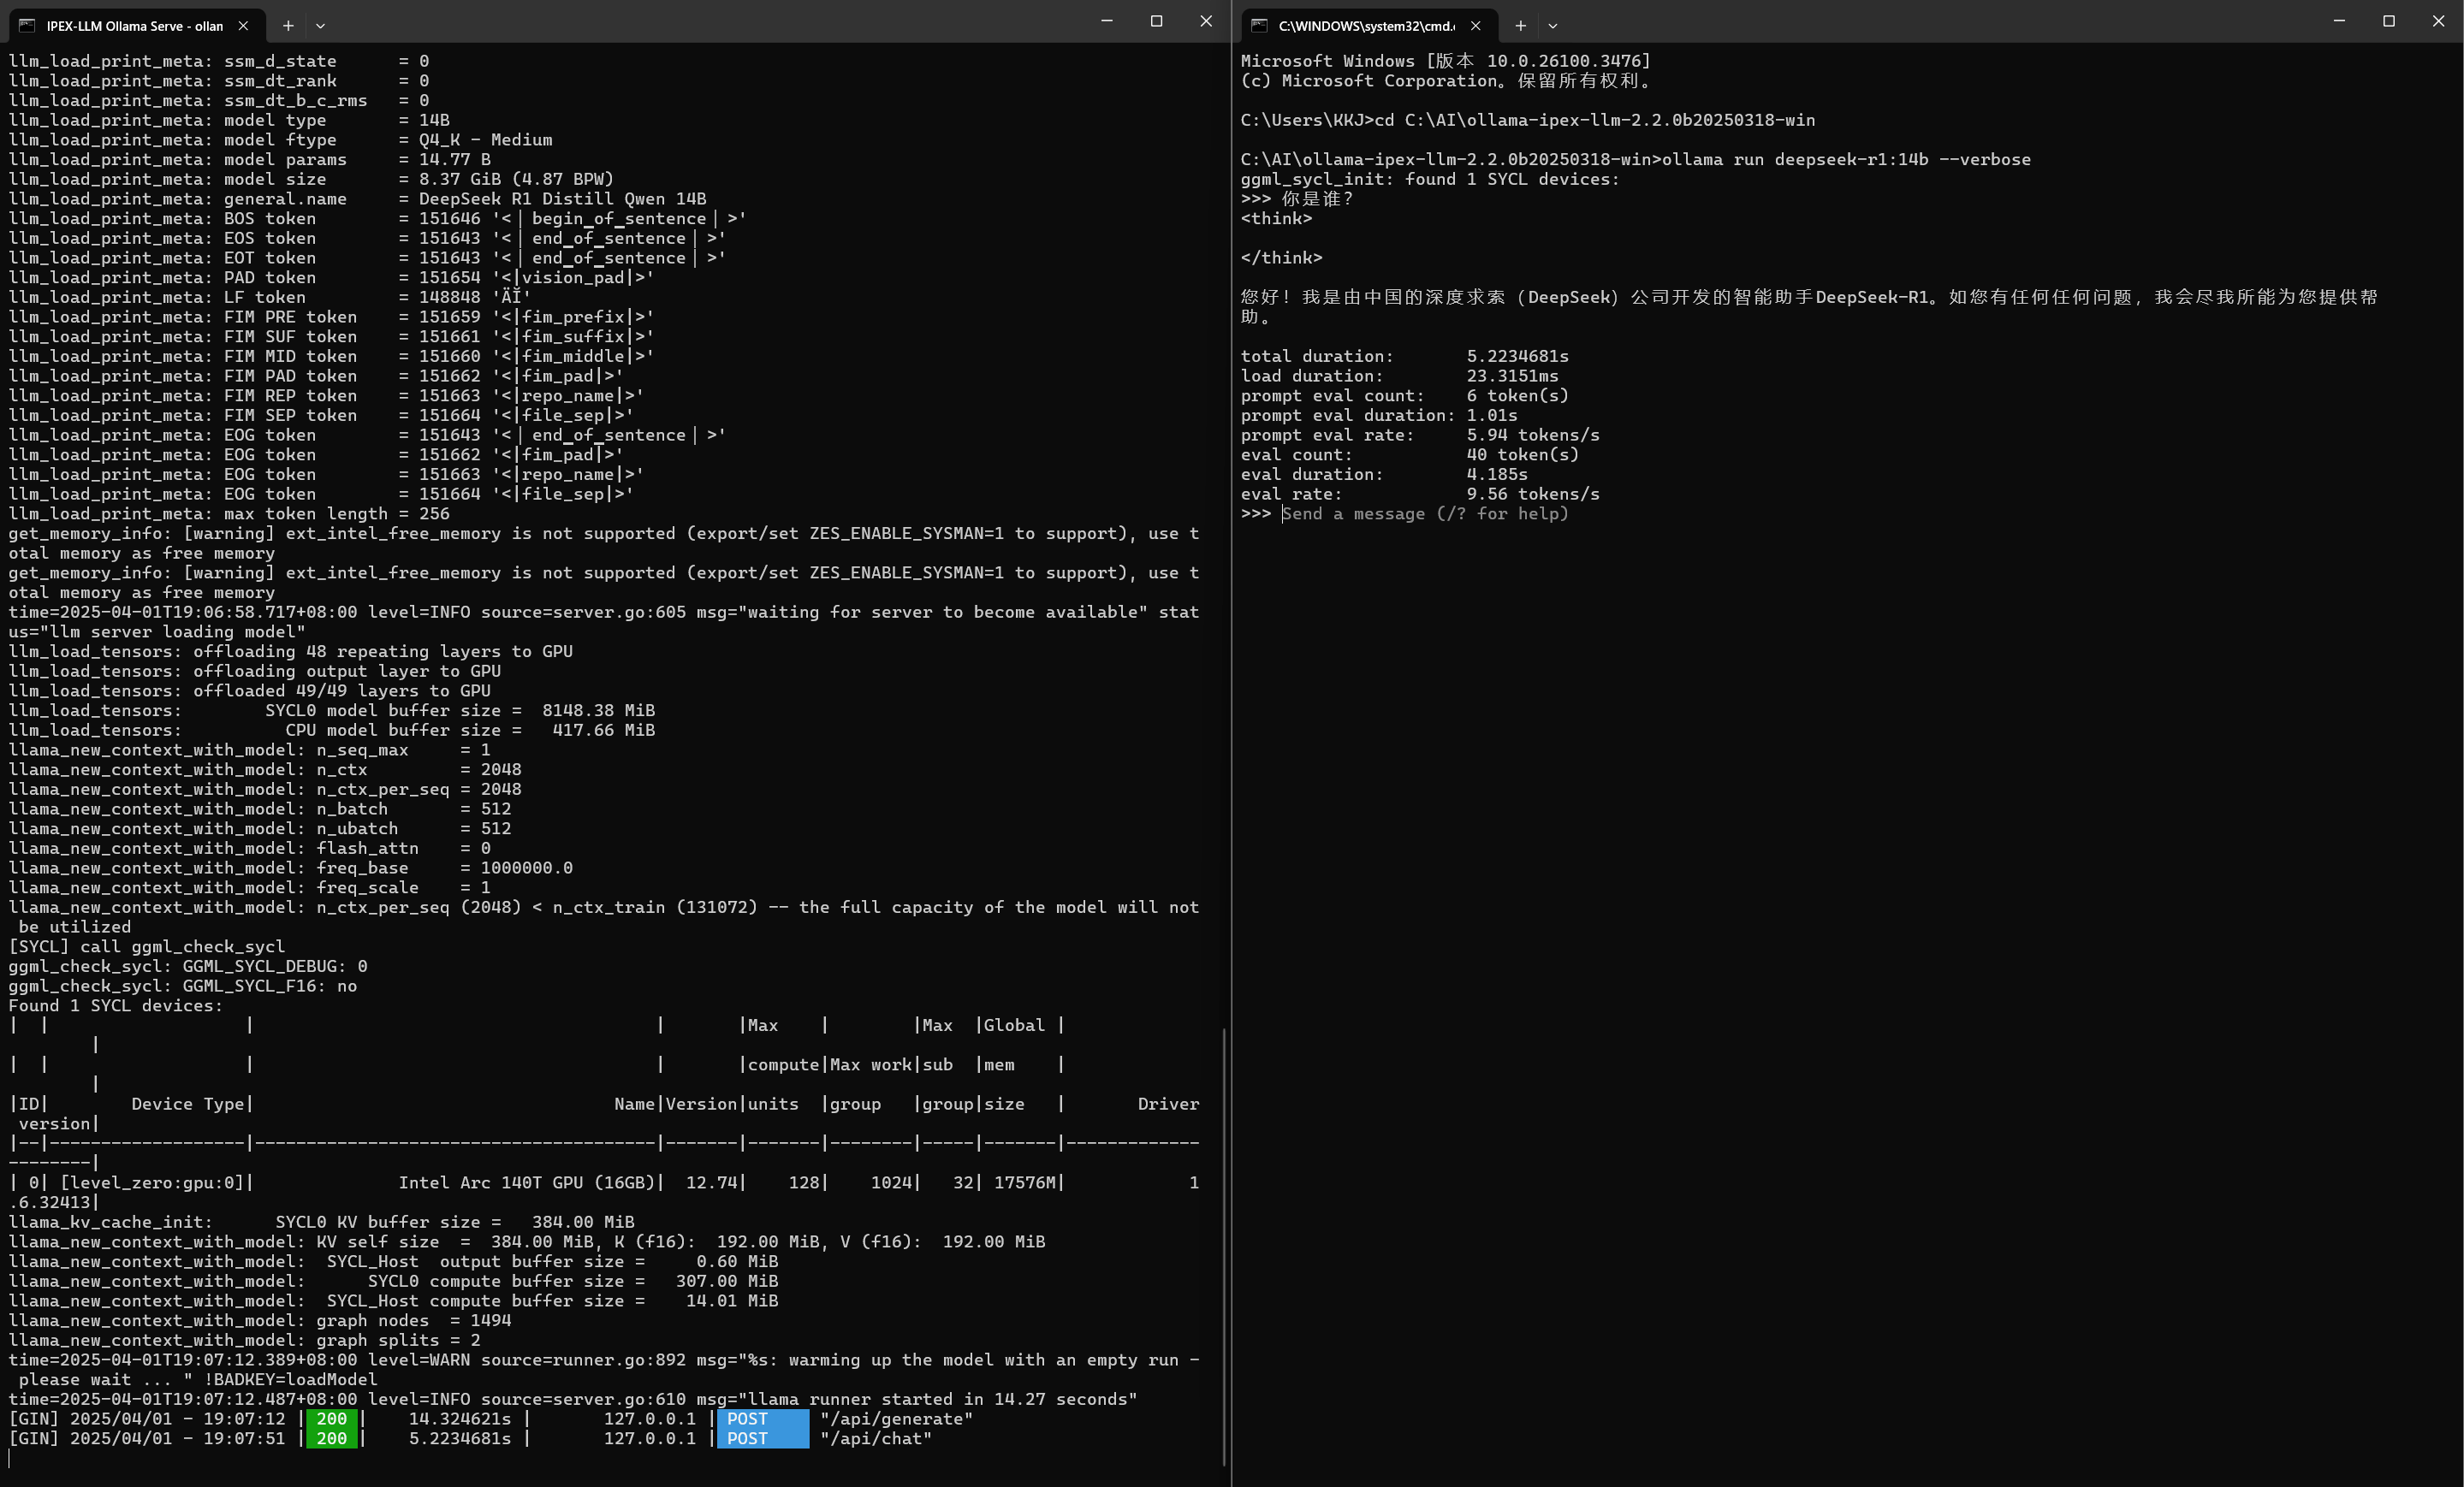Maximize the IPEX-LLM Ollama Serve window

pyautogui.click(x=1156, y=21)
